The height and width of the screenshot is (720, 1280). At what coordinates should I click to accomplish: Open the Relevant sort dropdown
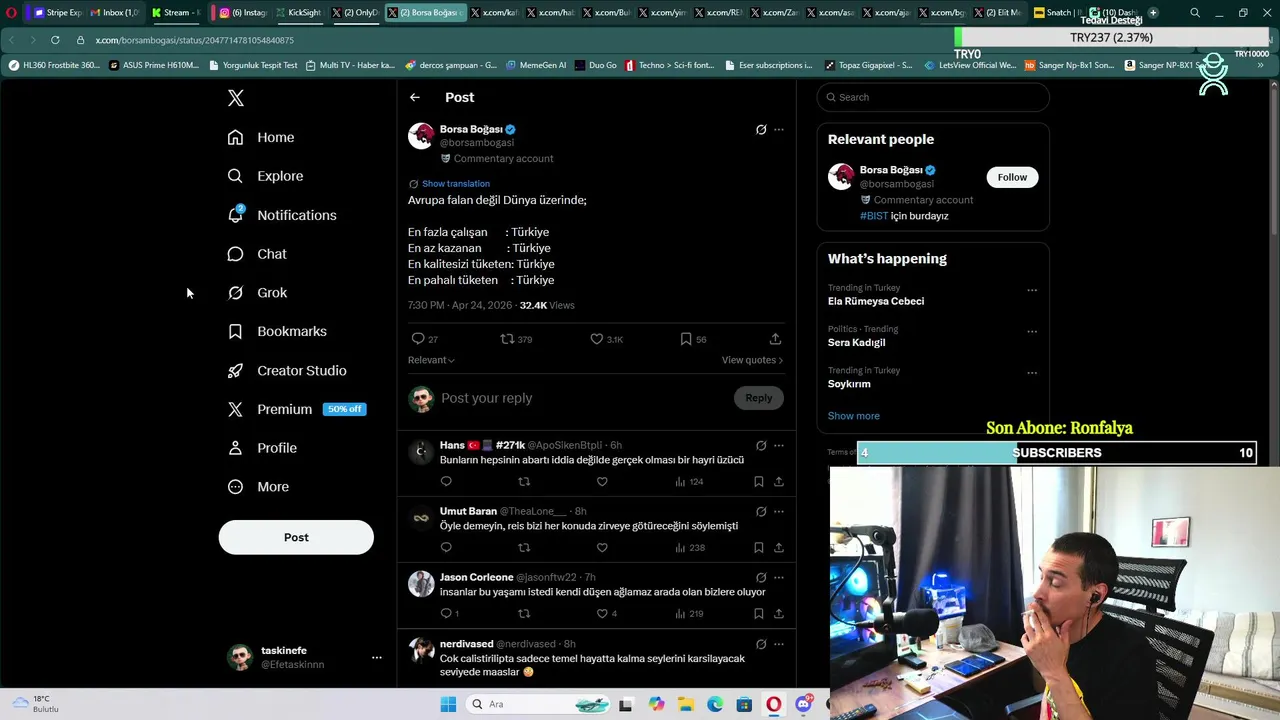431,360
